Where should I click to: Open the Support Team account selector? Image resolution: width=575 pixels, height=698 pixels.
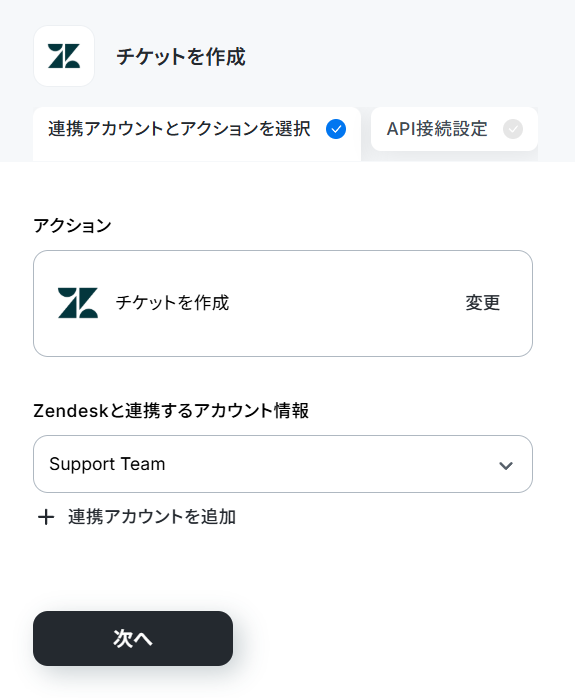(283, 464)
